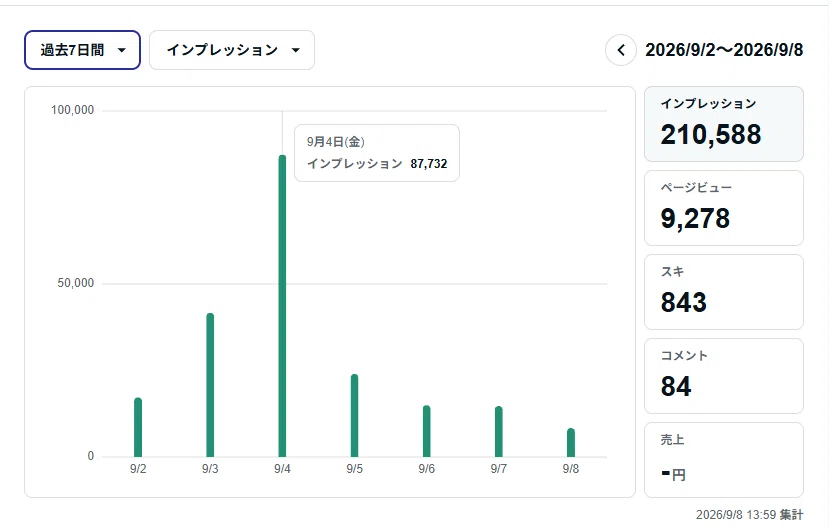Image resolution: width=829 pixels, height=527 pixels.
Task: Open the 過去7日間 period dropdown
Action: click(82, 50)
